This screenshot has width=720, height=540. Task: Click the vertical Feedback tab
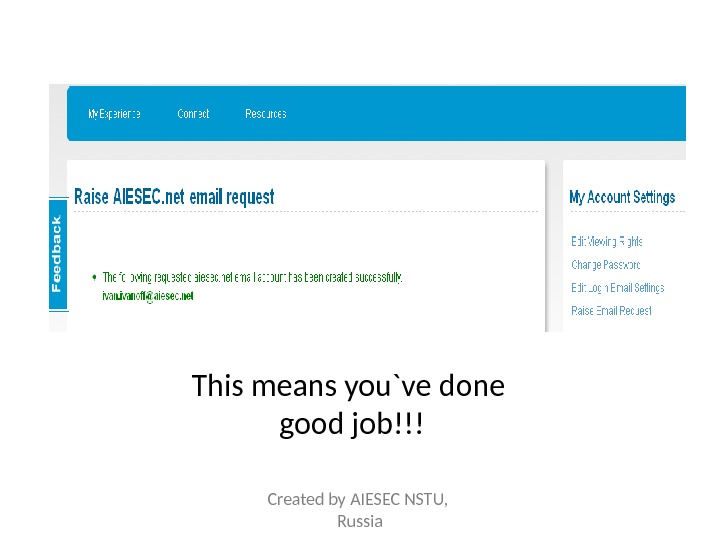pos(58,254)
